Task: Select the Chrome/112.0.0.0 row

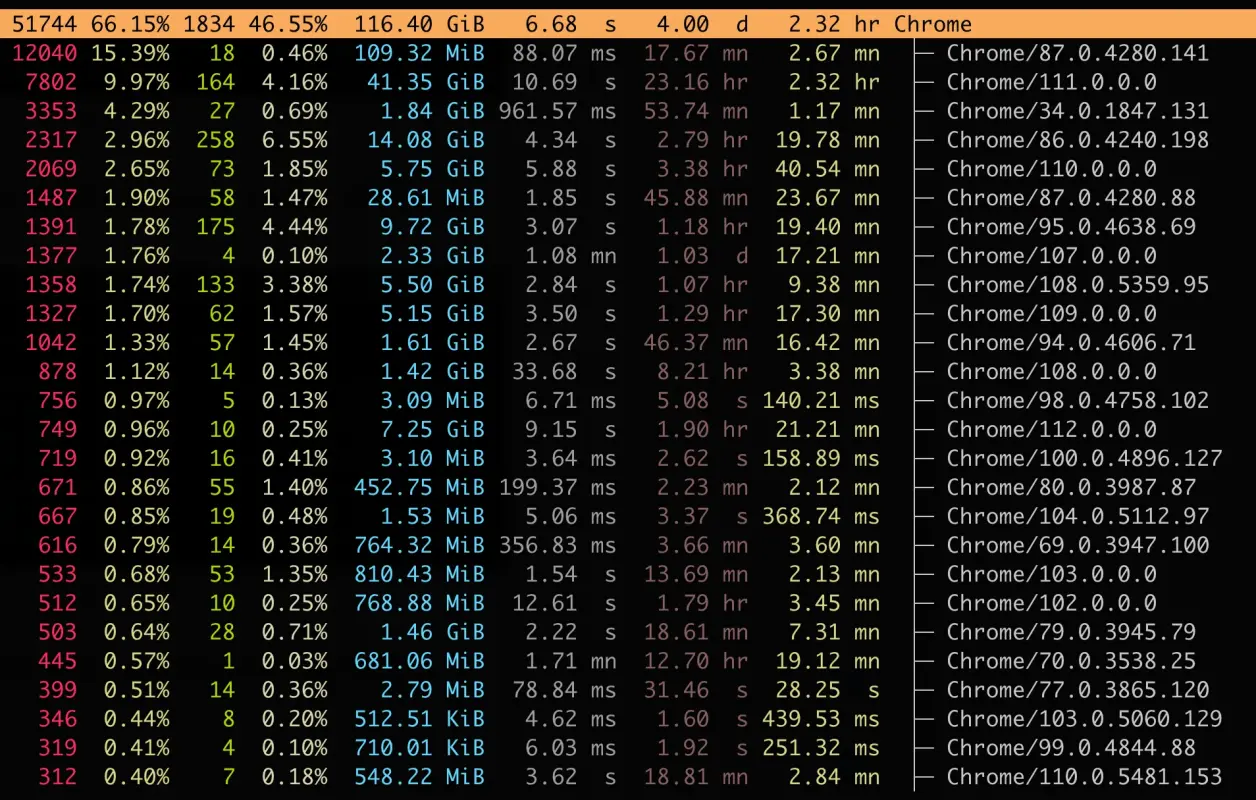Action: coord(628,430)
